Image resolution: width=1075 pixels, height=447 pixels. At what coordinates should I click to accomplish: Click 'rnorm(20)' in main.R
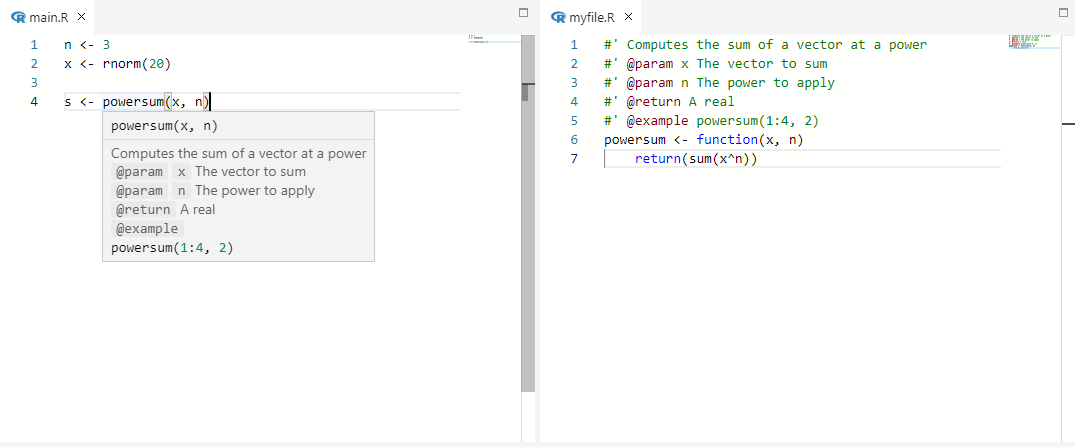136,64
